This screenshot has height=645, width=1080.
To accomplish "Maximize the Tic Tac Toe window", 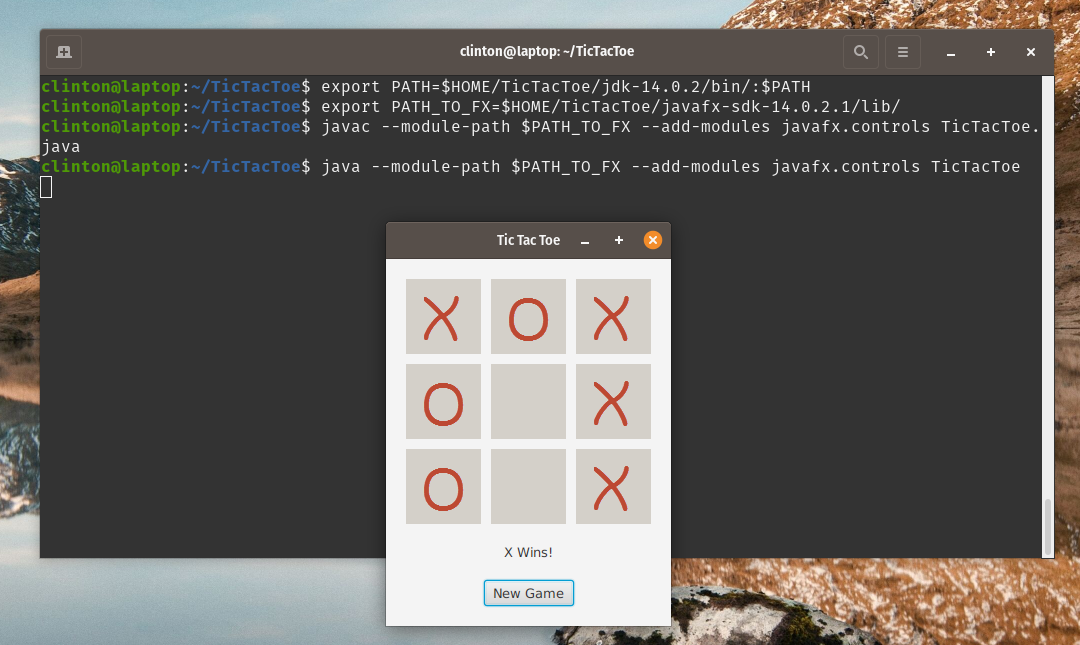I will (x=619, y=240).
